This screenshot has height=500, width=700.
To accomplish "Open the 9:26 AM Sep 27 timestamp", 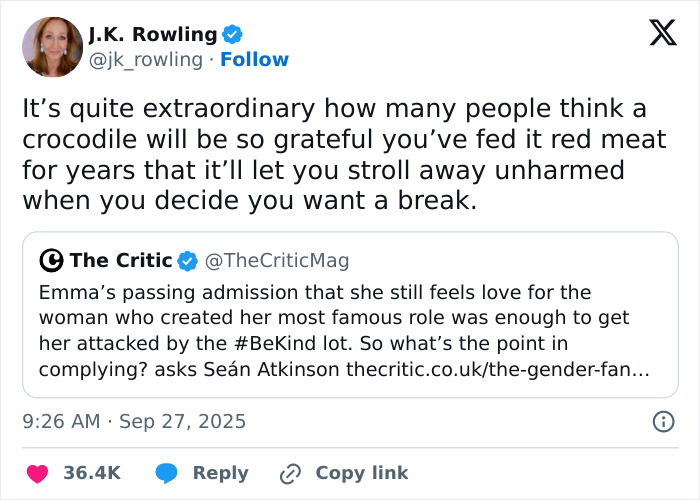I will pos(134,421).
